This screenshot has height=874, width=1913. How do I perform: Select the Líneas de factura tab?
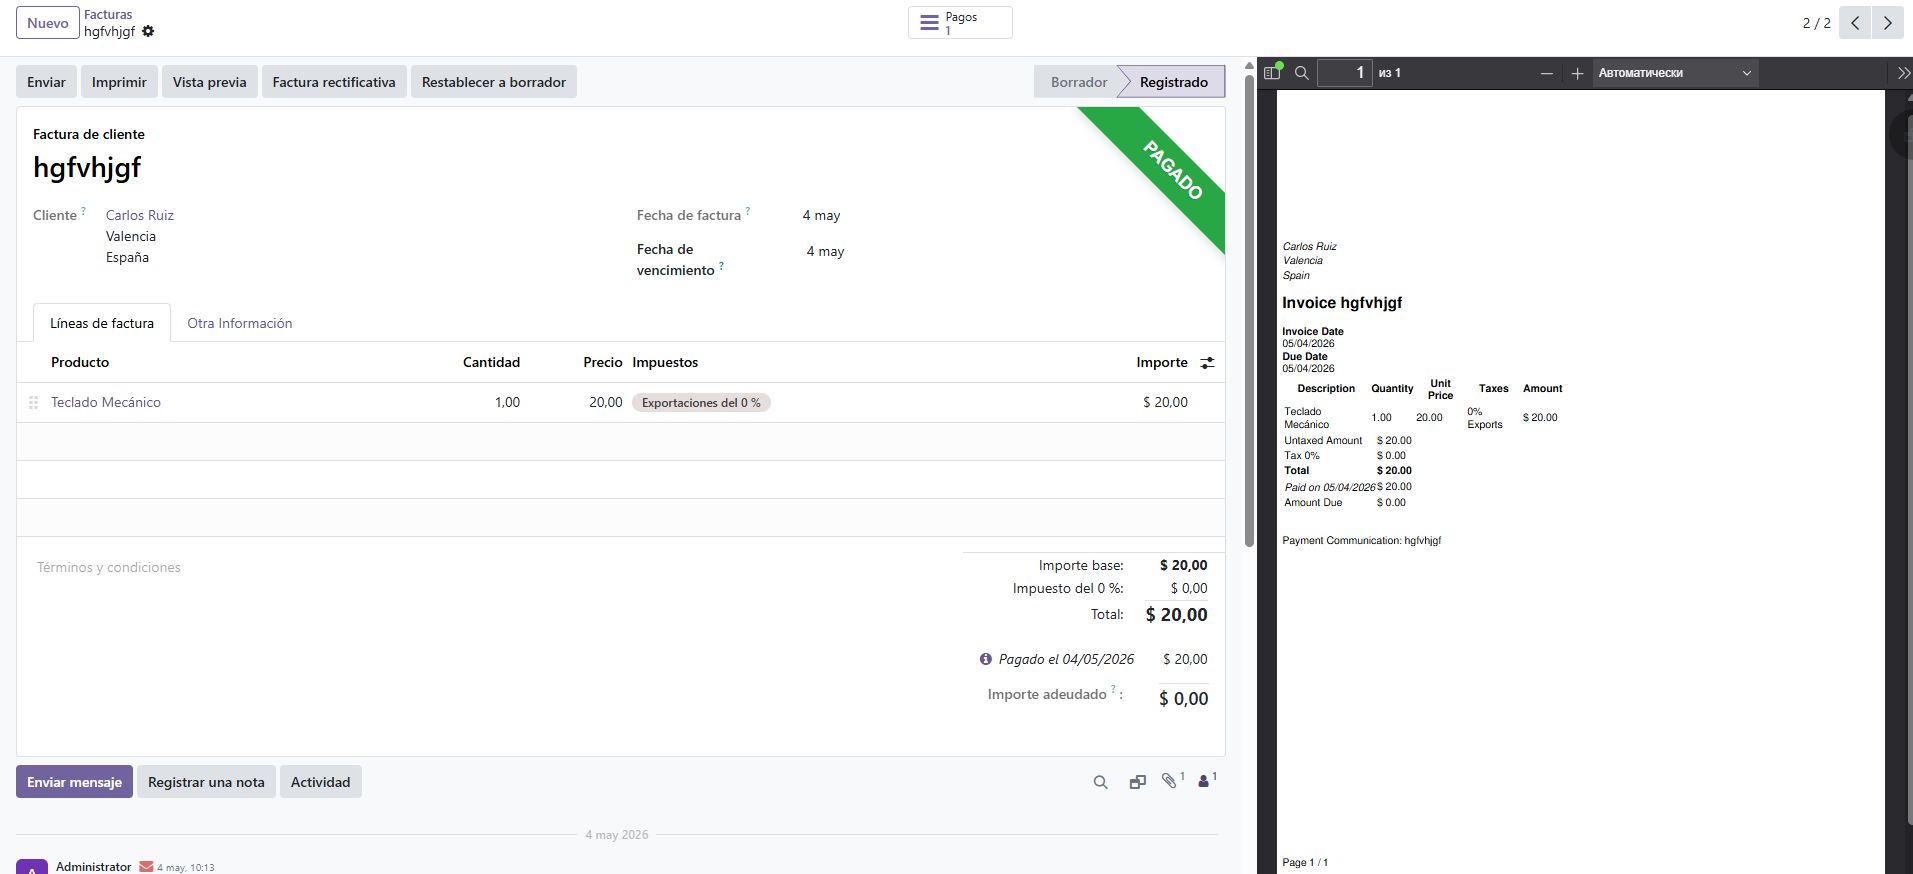102,323
